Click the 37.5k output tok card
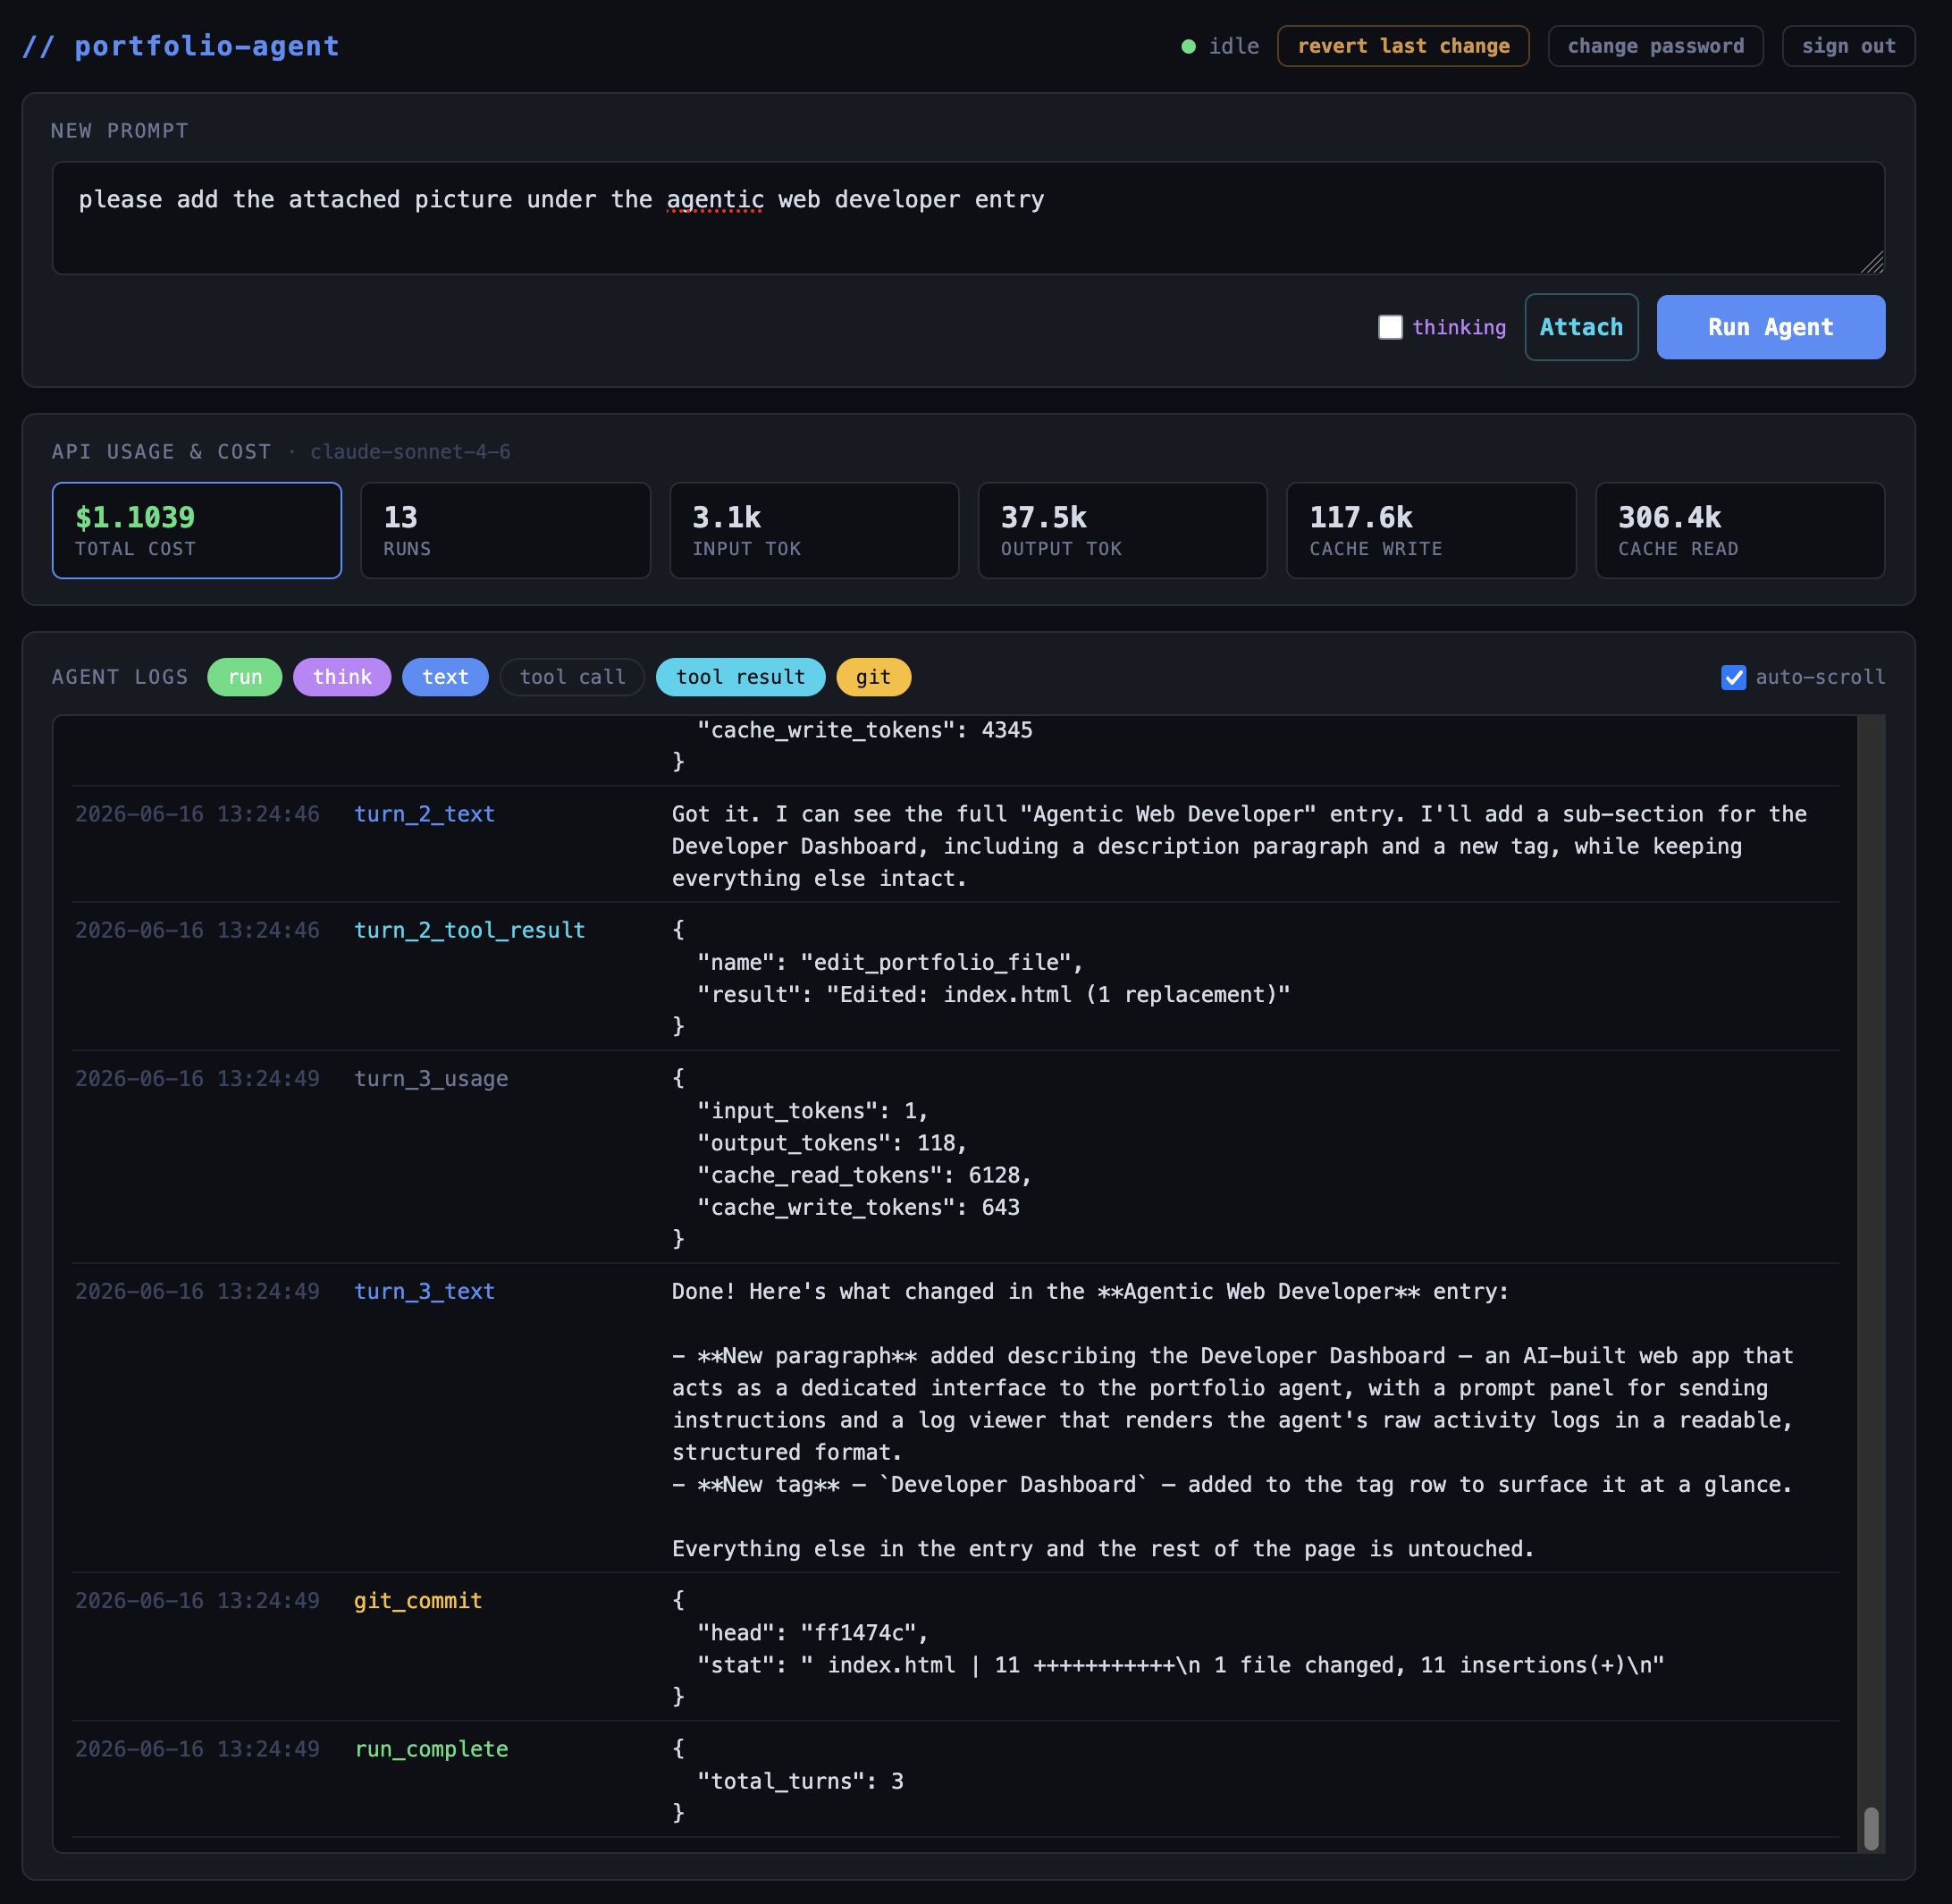1952x1904 pixels. click(1122, 530)
